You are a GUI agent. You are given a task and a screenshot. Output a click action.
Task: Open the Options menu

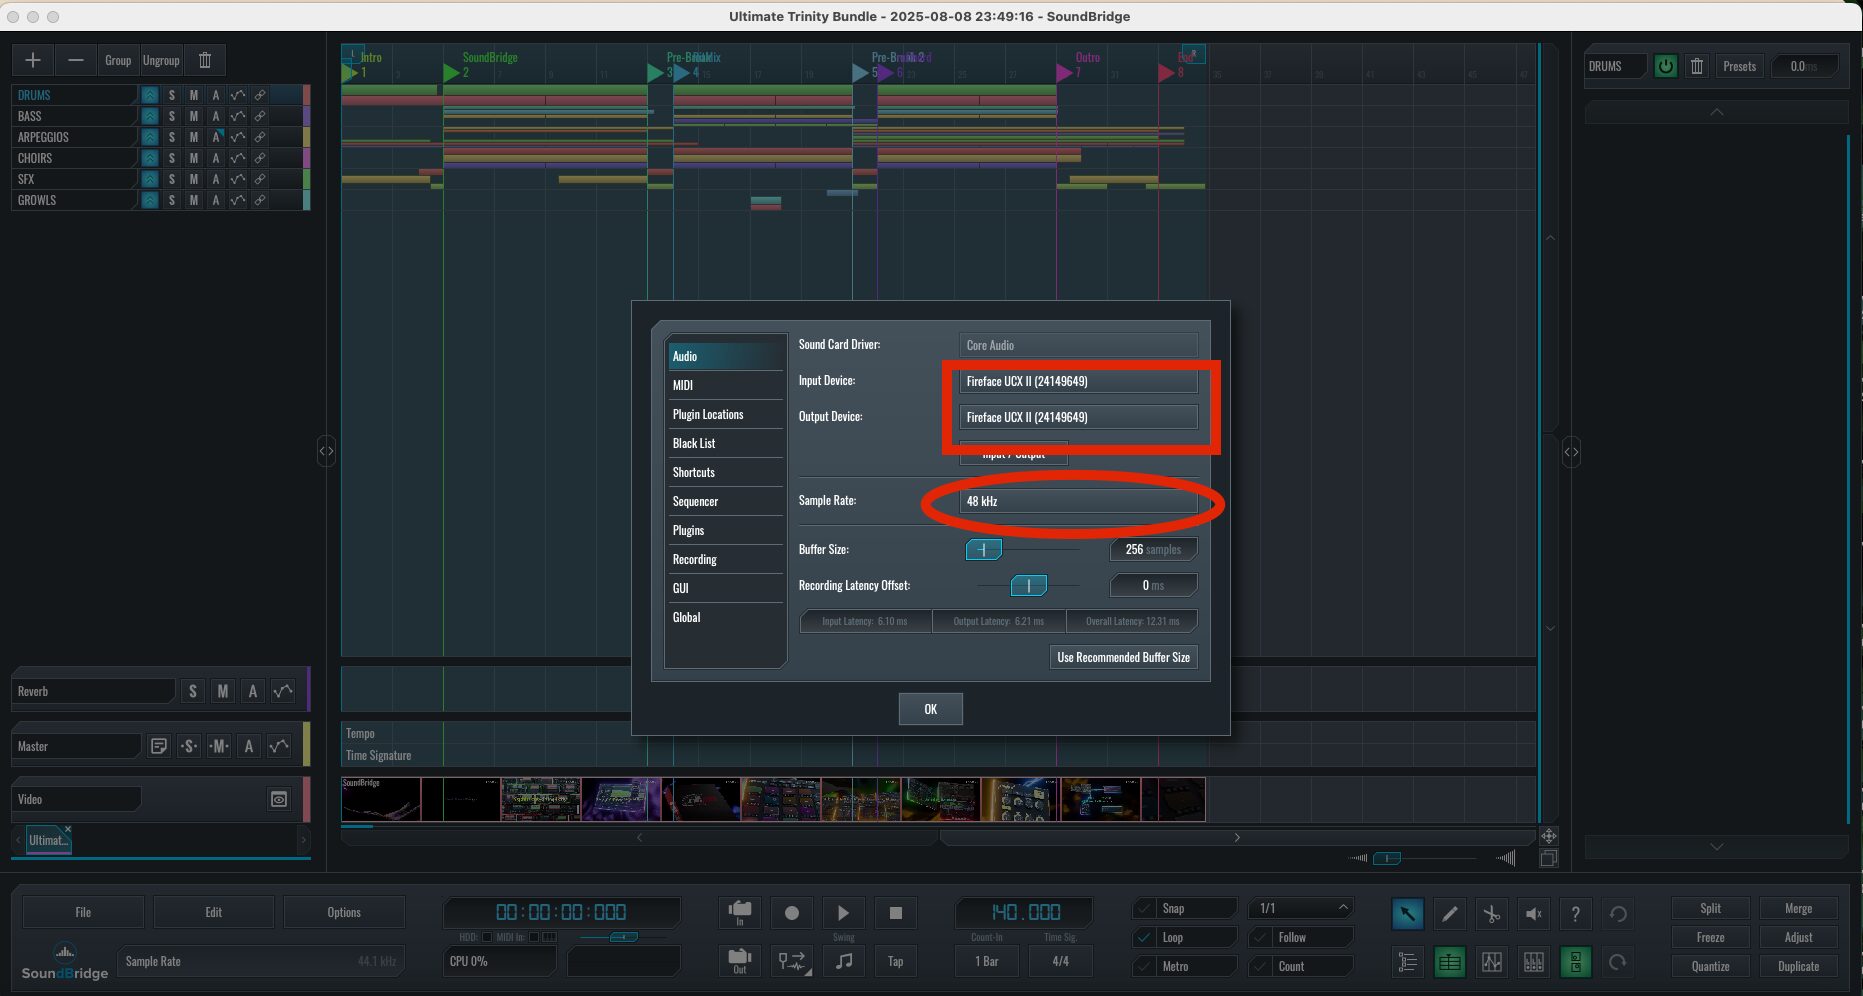344,912
